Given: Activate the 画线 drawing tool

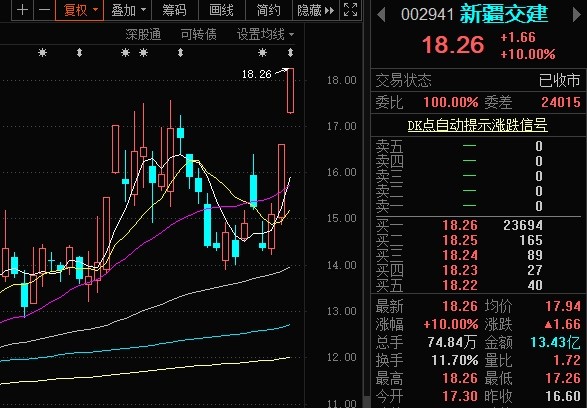Looking at the screenshot, I should pyautogui.click(x=221, y=10).
